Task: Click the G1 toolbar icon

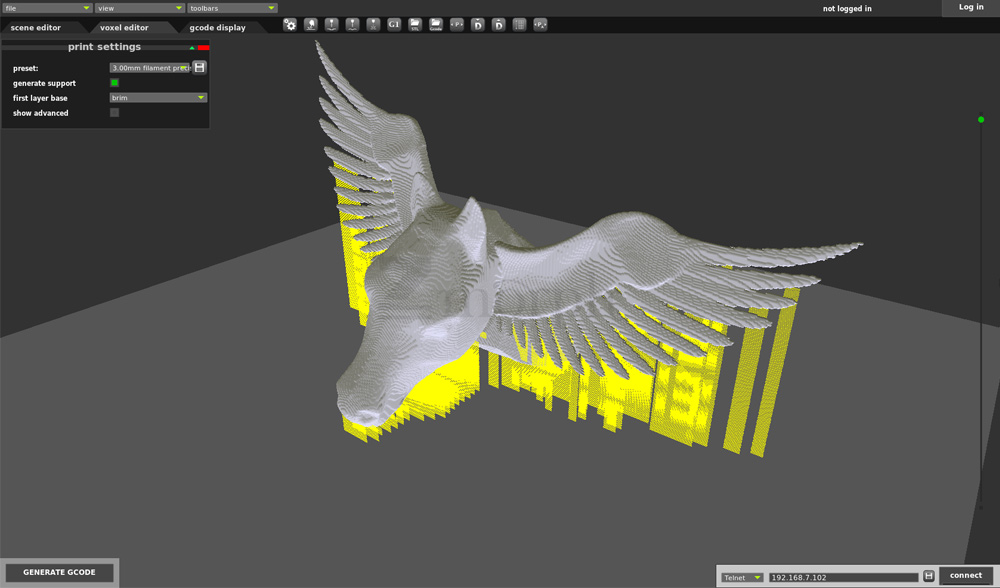Action: [x=394, y=24]
